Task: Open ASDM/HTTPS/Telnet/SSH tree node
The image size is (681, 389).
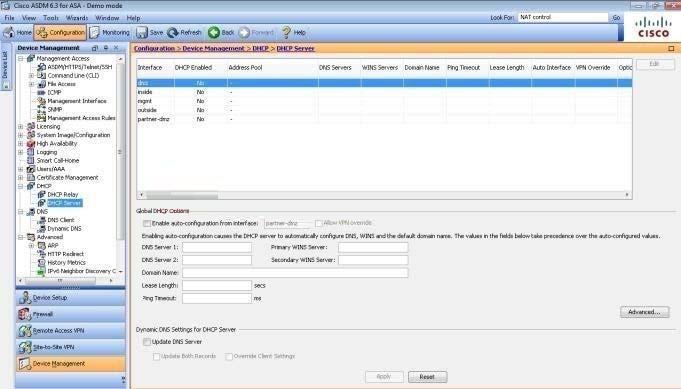Action: click(x=79, y=67)
